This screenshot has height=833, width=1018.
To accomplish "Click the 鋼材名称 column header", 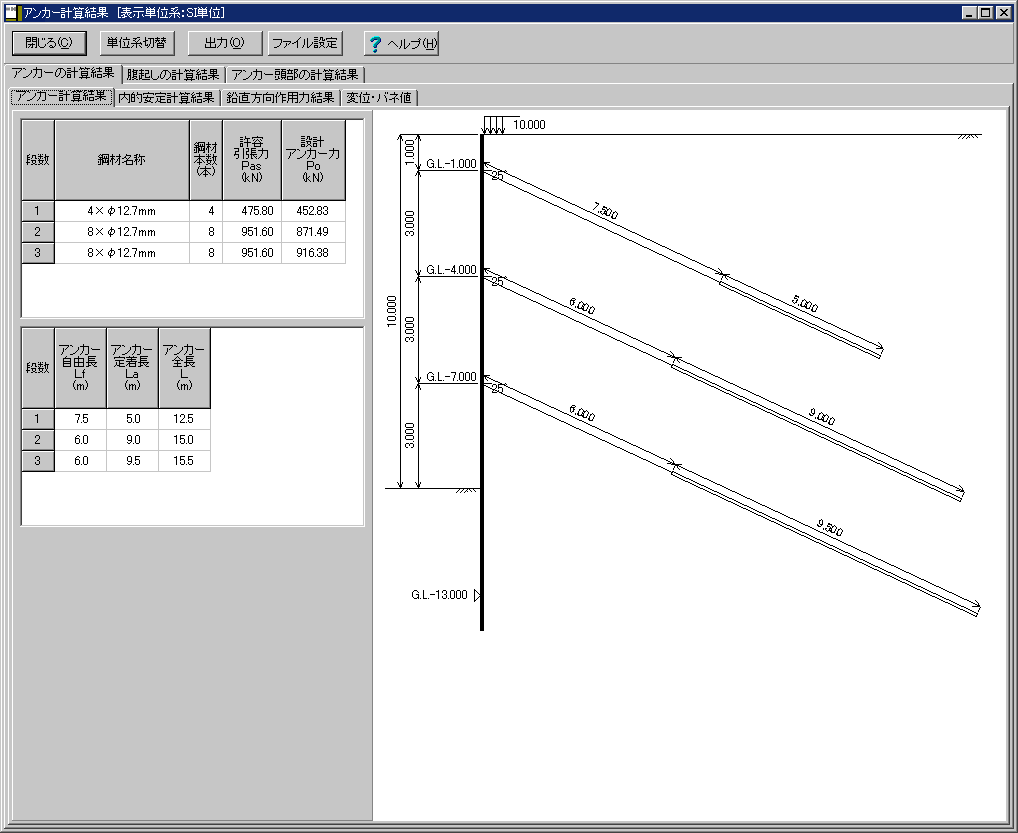I will [121, 160].
